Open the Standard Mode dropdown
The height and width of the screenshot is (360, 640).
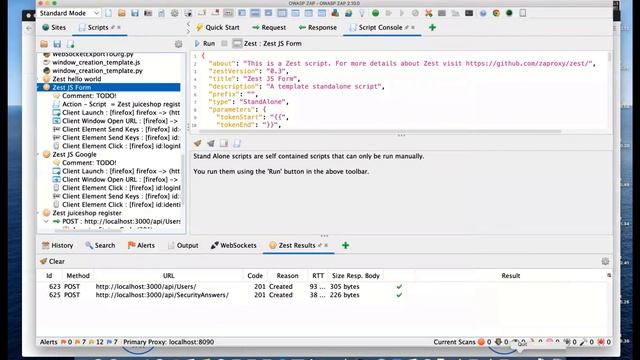tap(69, 13)
